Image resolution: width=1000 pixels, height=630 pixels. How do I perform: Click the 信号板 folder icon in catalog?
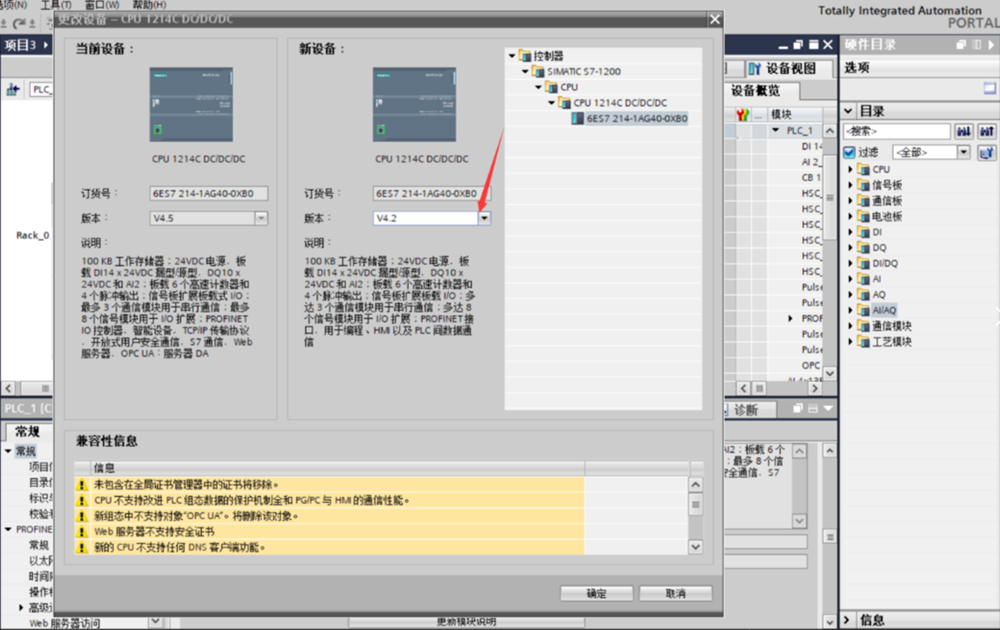pos(864,185)
